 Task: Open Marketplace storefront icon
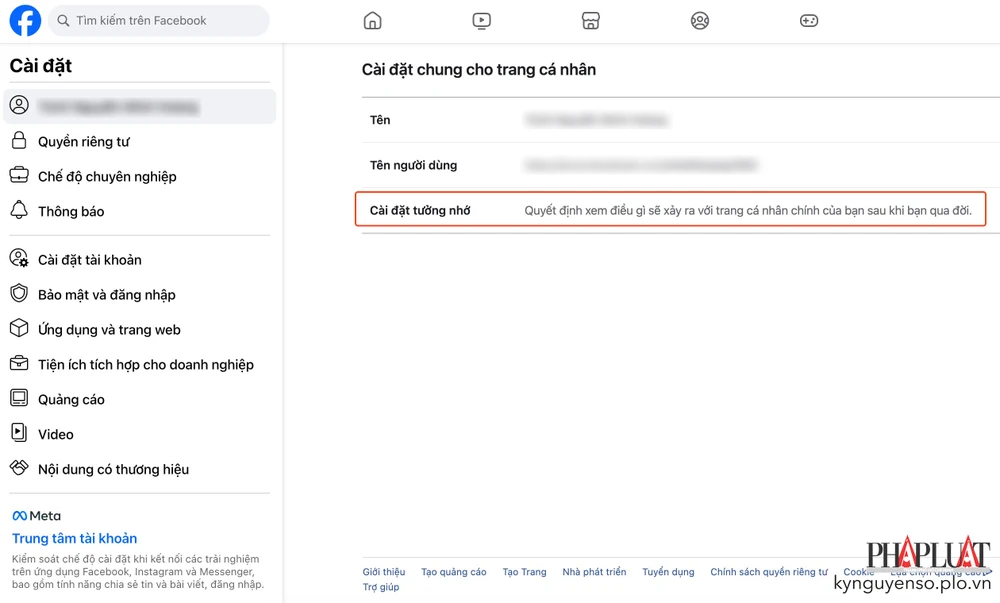coord(591,20)
